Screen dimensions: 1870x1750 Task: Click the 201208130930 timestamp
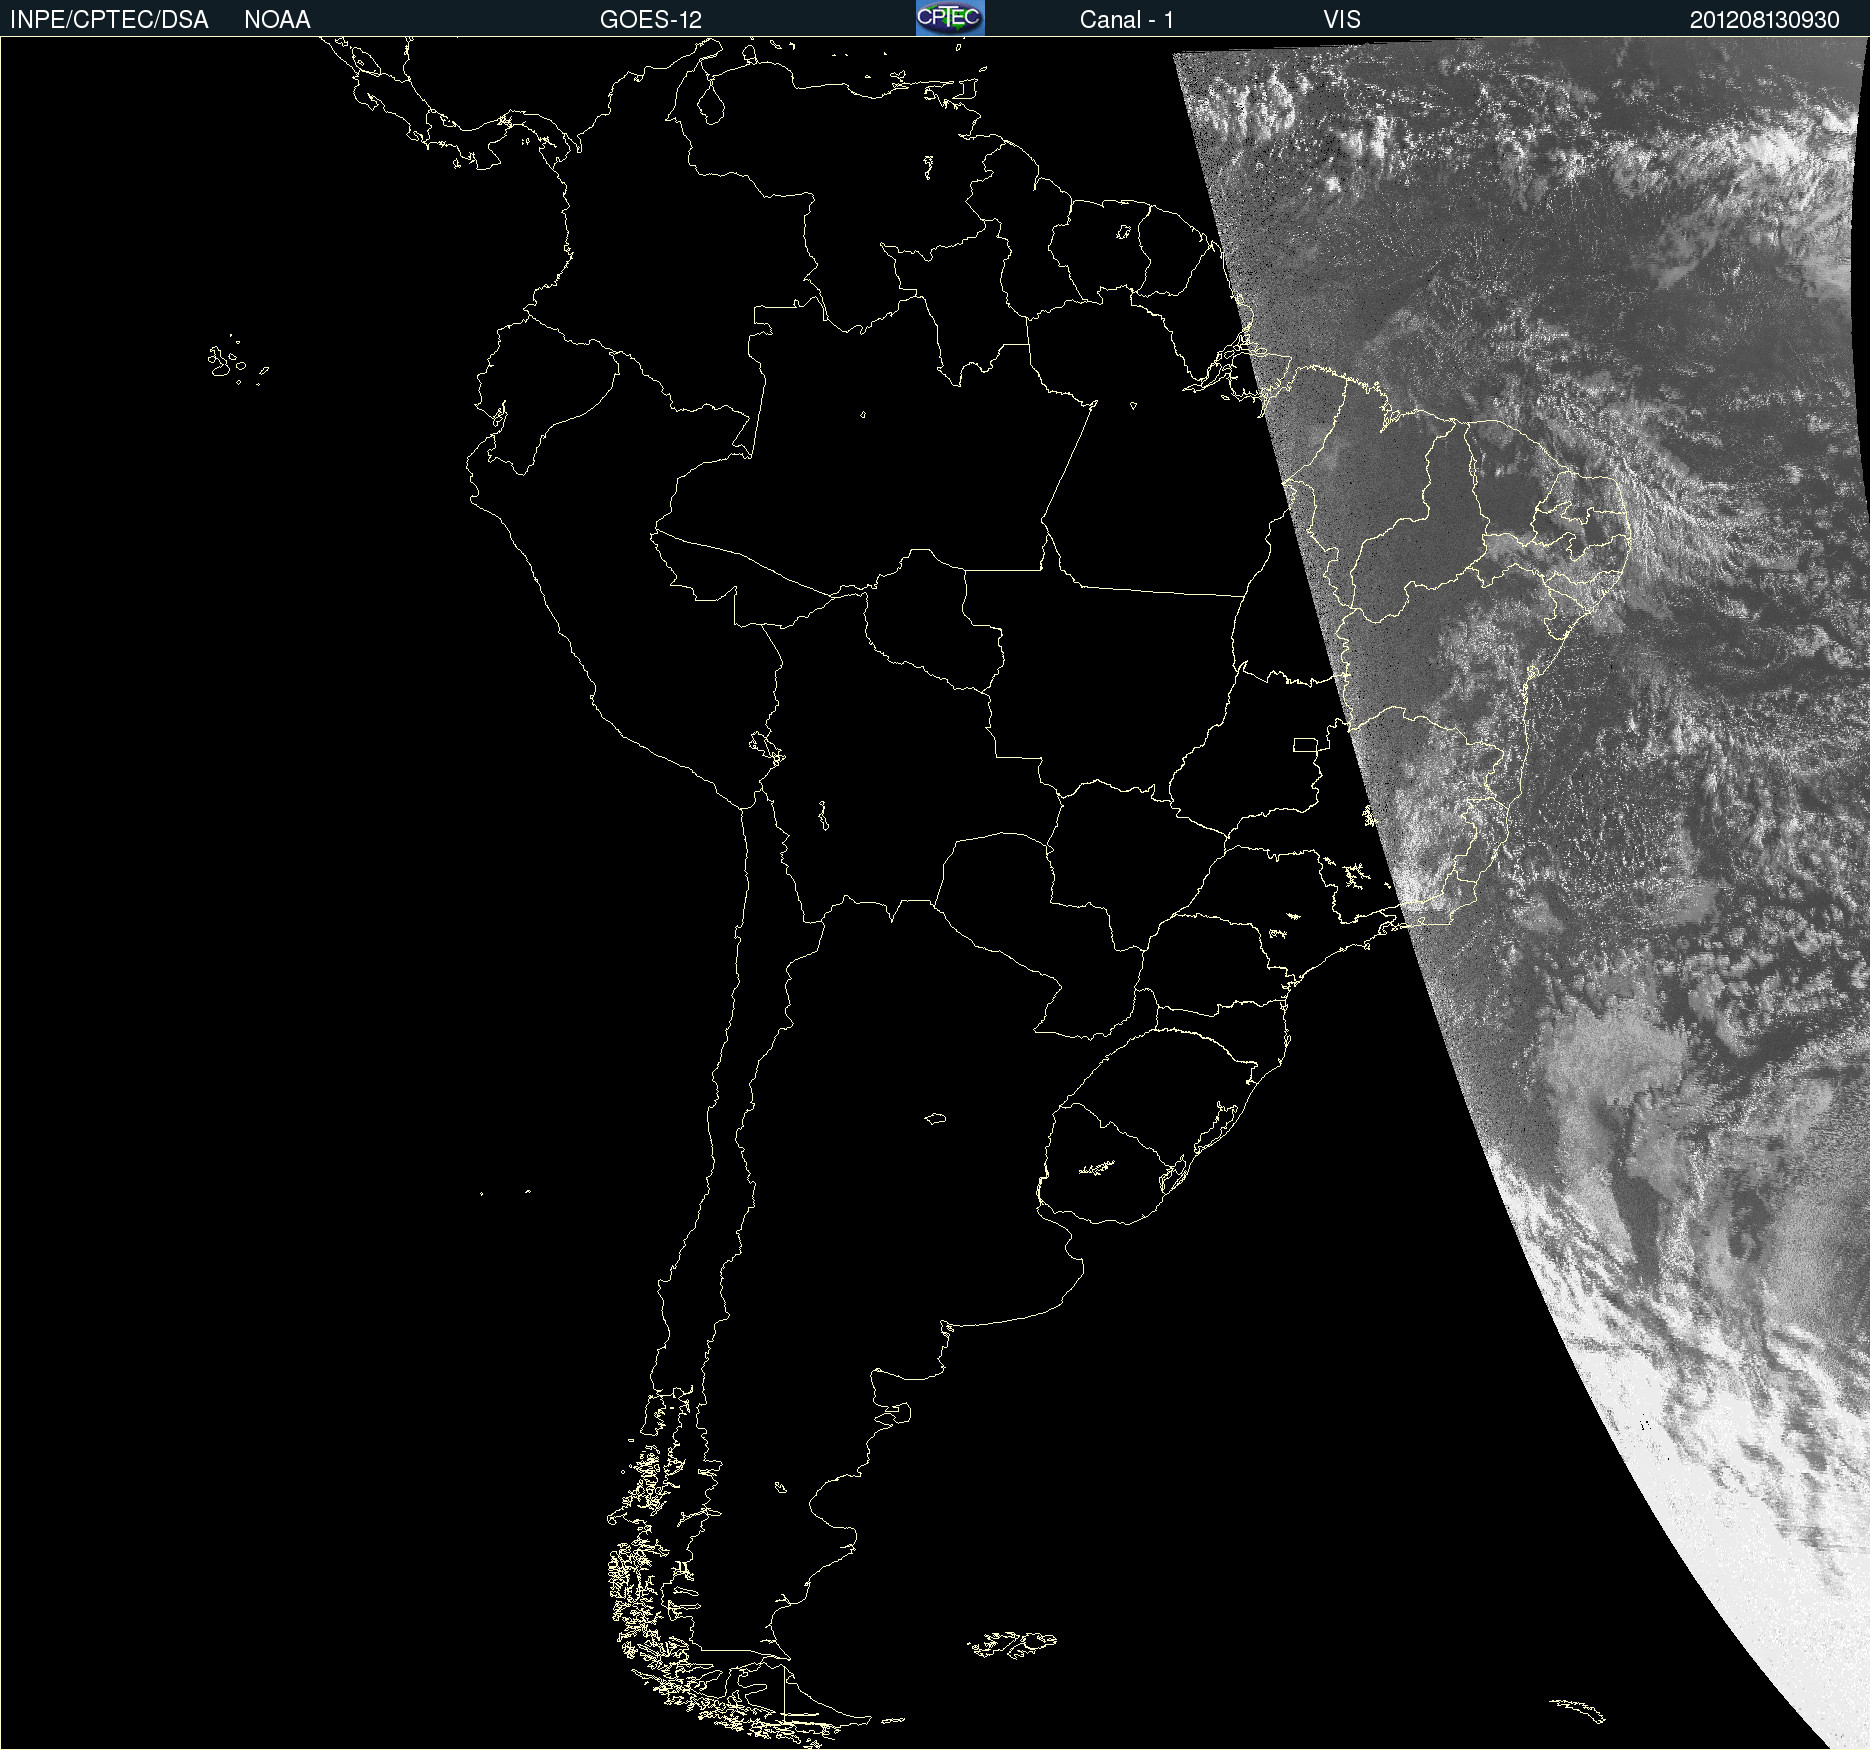coord(1764,20)
